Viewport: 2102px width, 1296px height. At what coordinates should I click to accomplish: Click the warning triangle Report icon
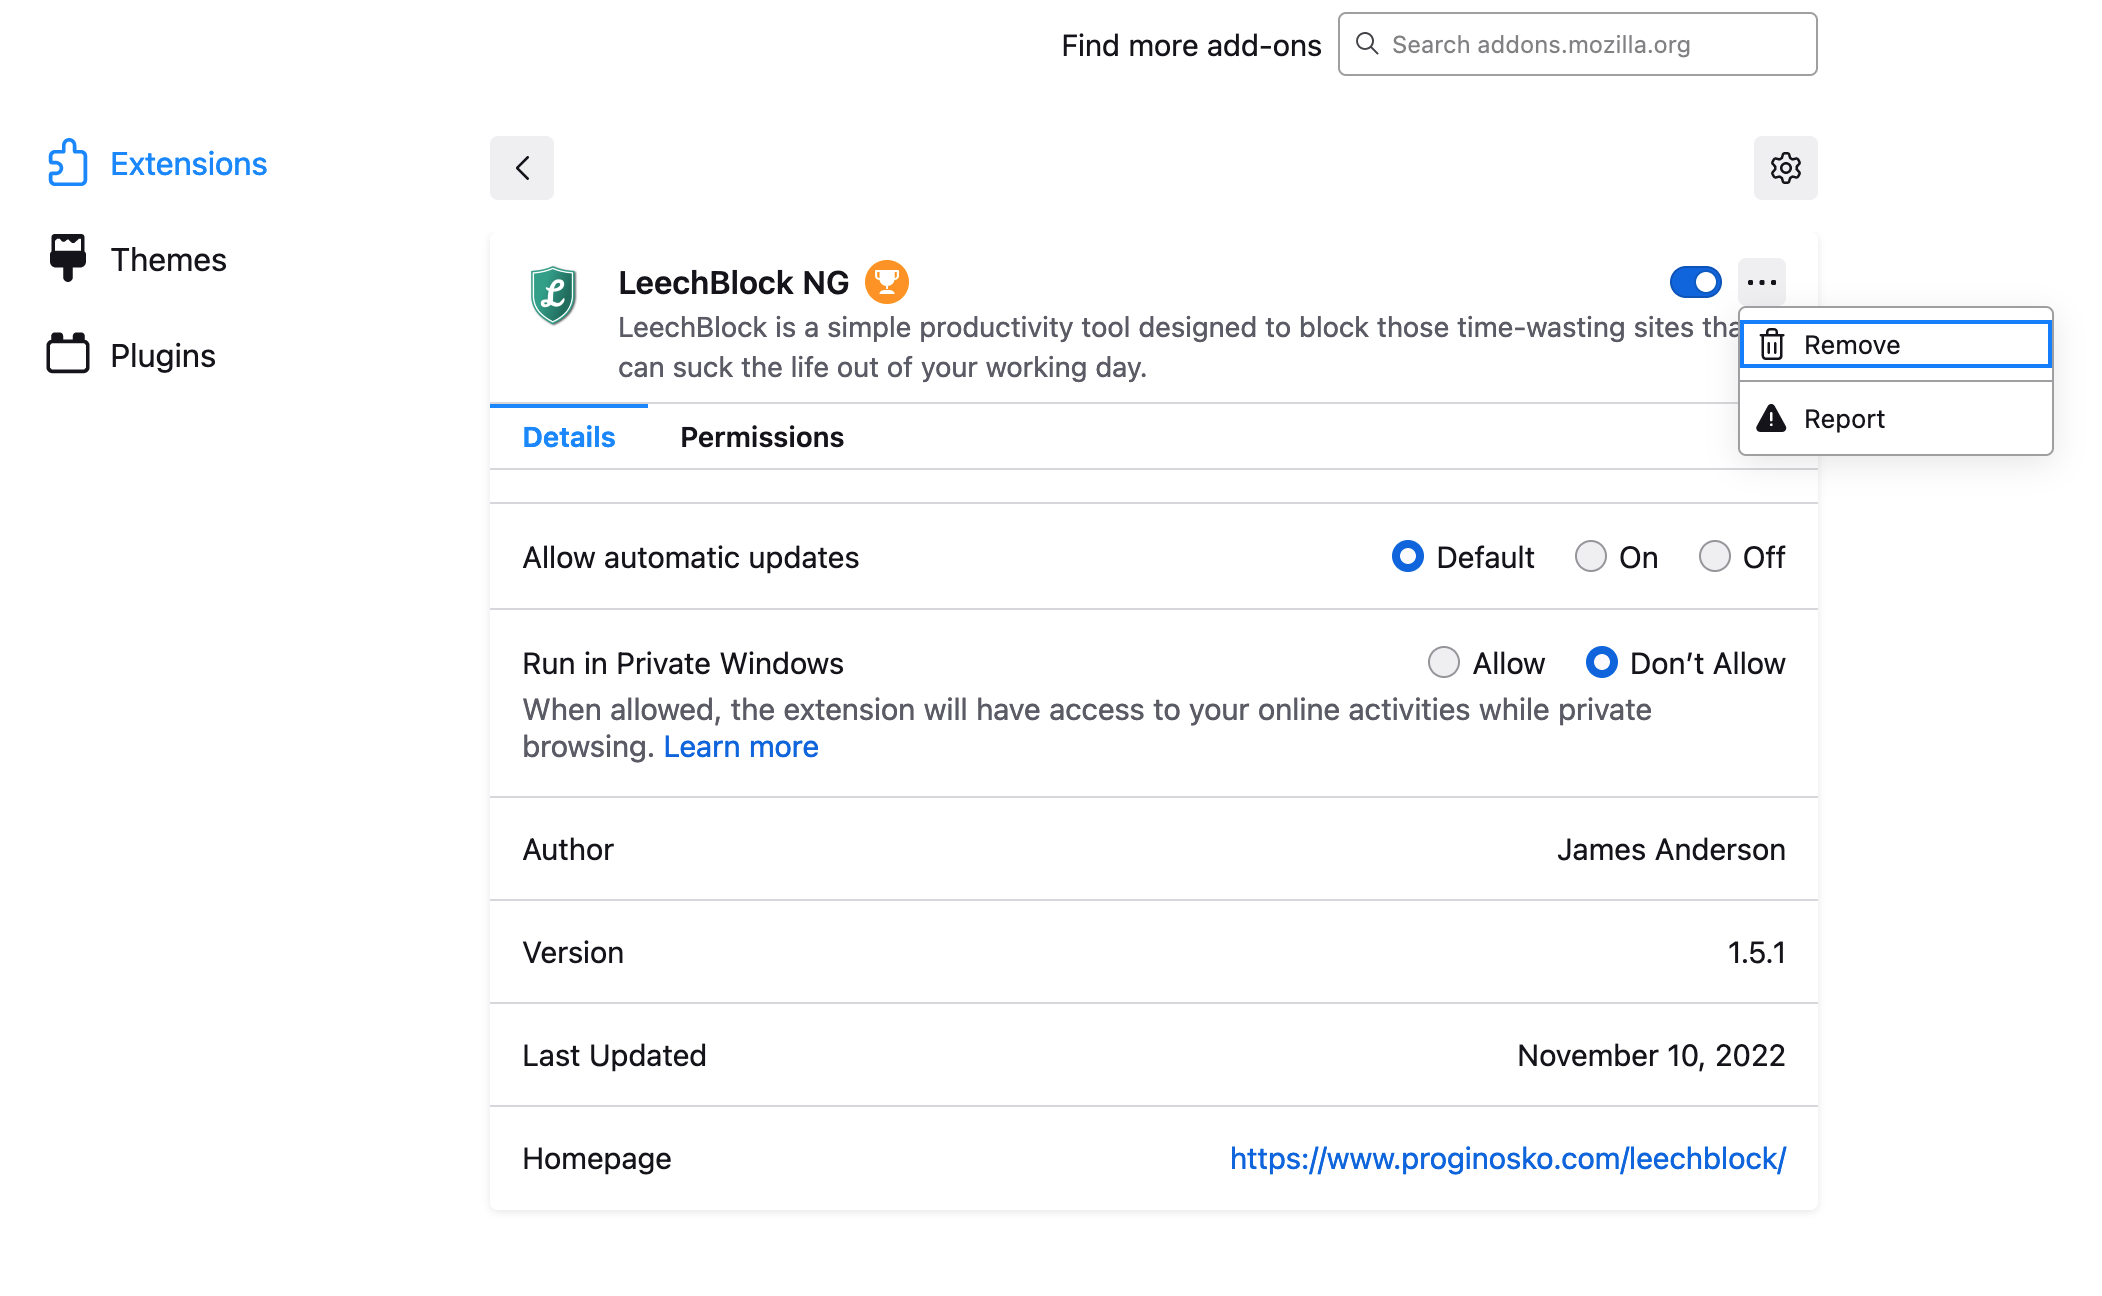tap(1771, 418)
